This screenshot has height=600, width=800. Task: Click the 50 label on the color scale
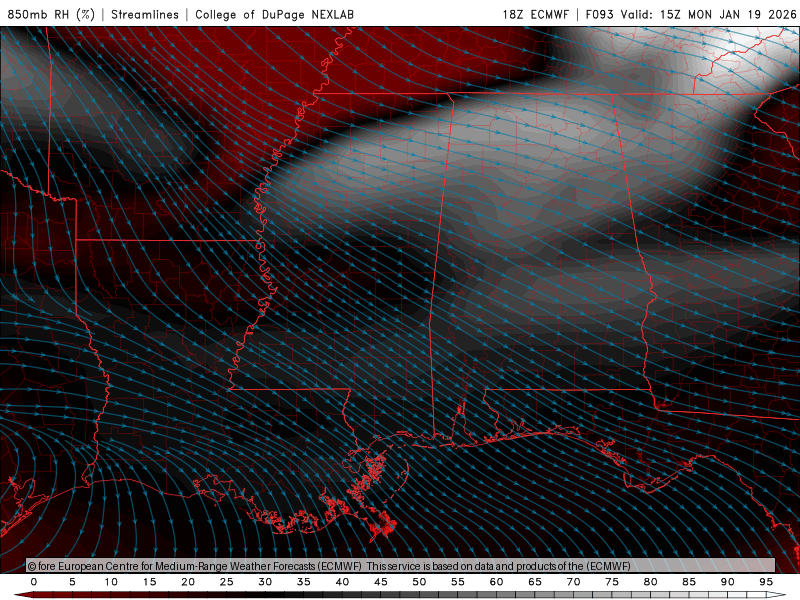419,582
